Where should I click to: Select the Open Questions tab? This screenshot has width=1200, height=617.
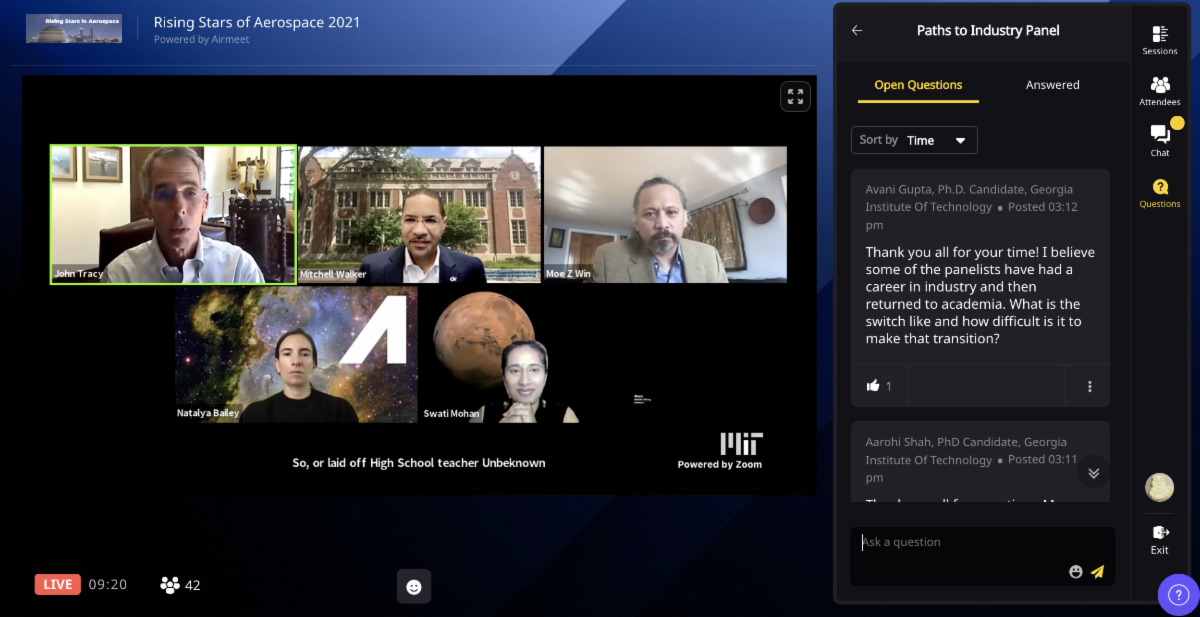coord(918,85)
